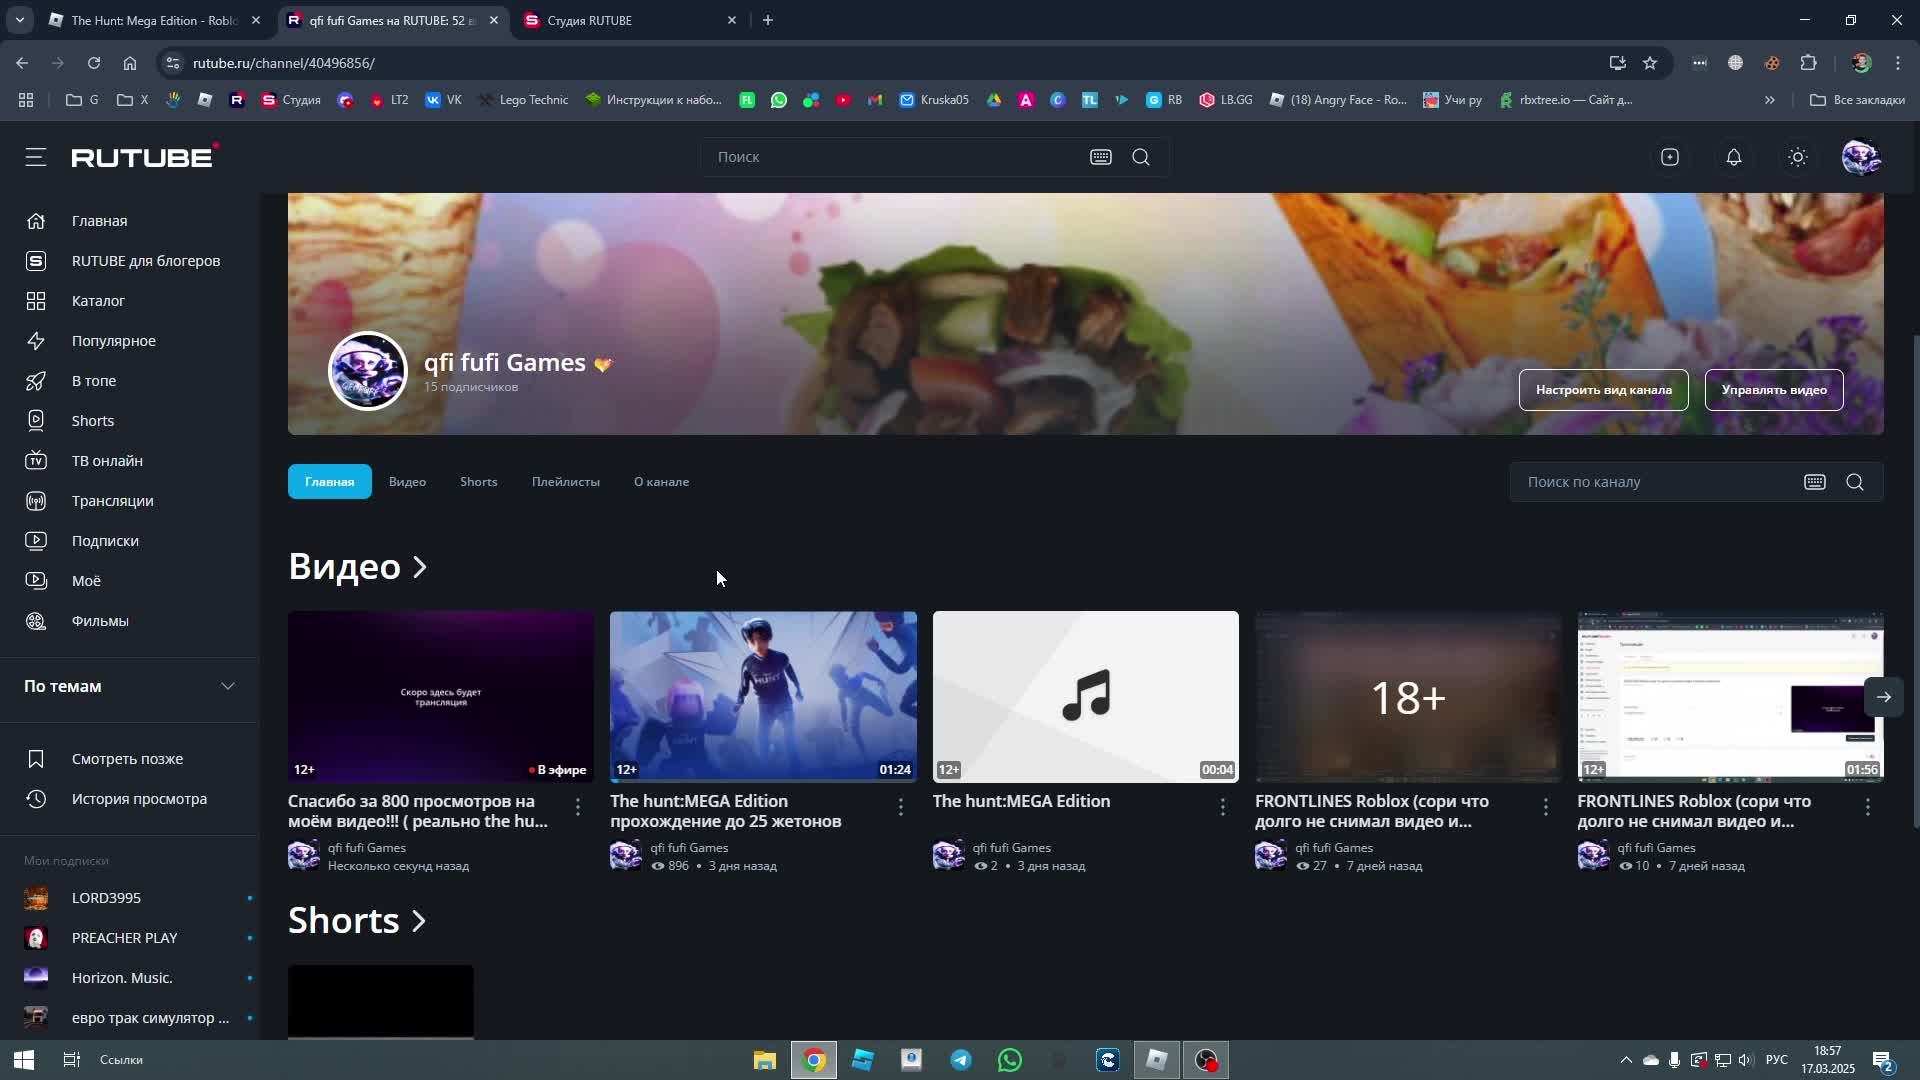
Task: Select the Главная channel tab
Action: click(x=330, y=482)
